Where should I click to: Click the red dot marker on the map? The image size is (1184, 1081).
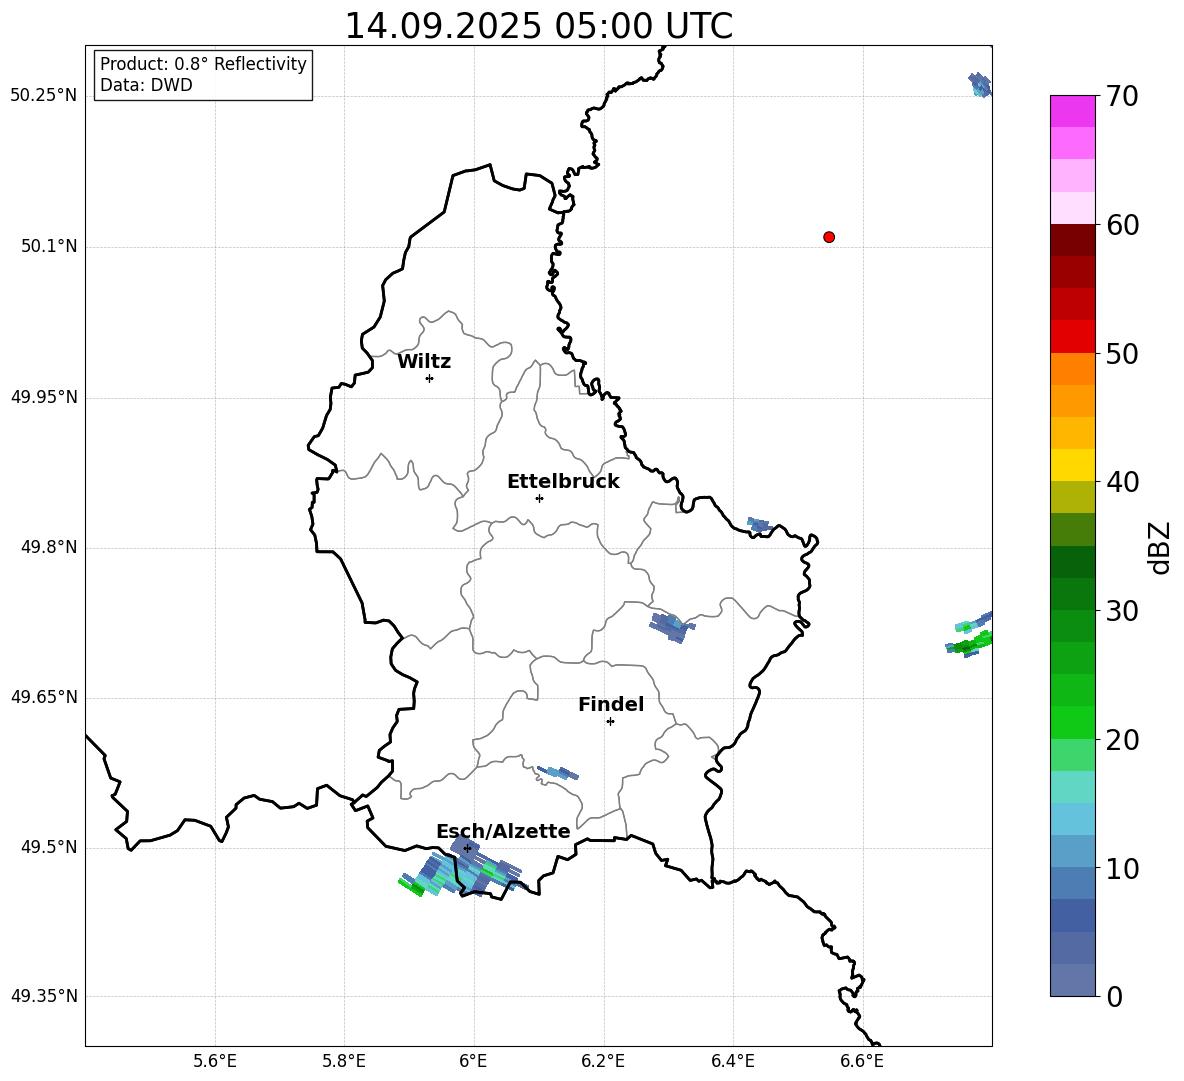point(829,237)
